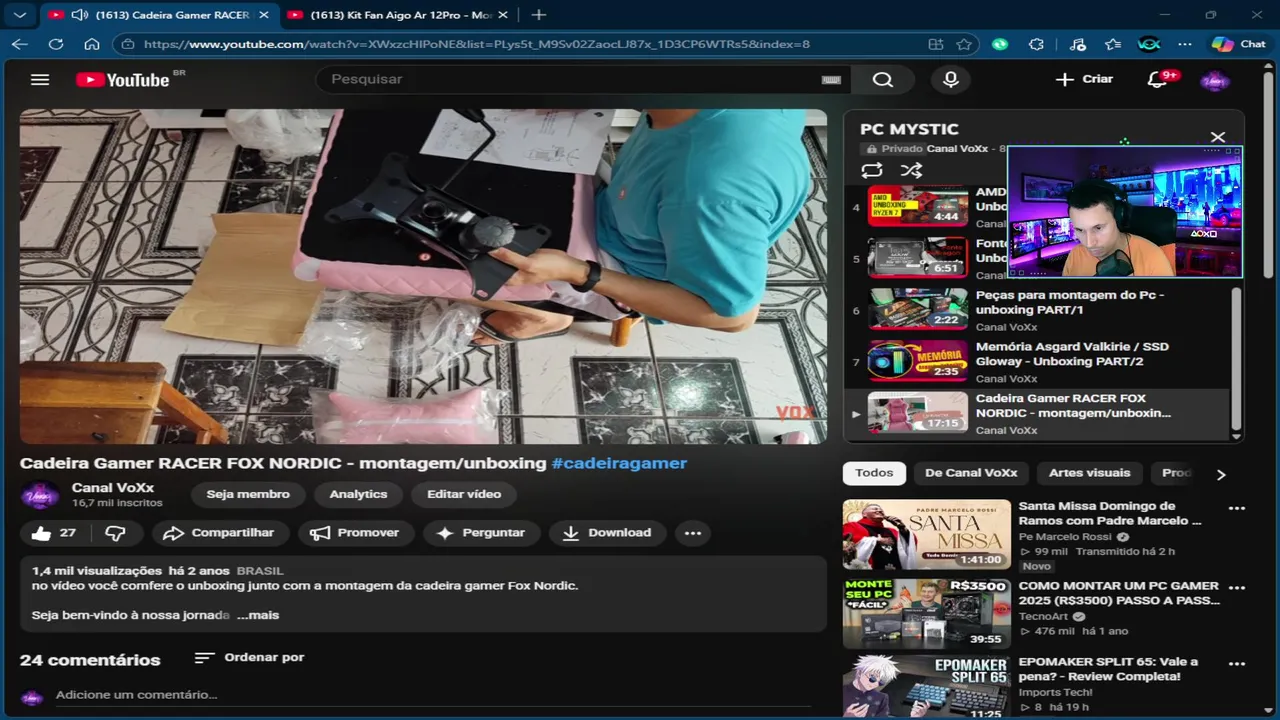Click the Promover button
Image resolution: width=1280 pixels, height=720 pixels.
coord(355,533)
